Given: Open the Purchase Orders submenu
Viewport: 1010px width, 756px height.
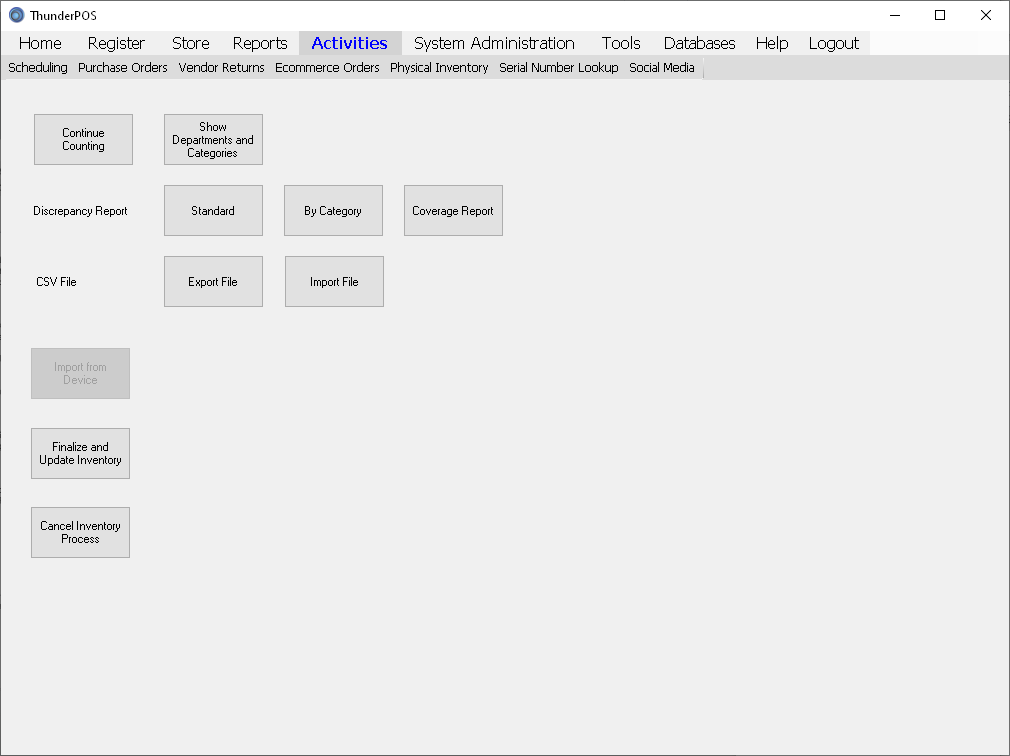Looking at the screenshot, I should click(123, 68).
